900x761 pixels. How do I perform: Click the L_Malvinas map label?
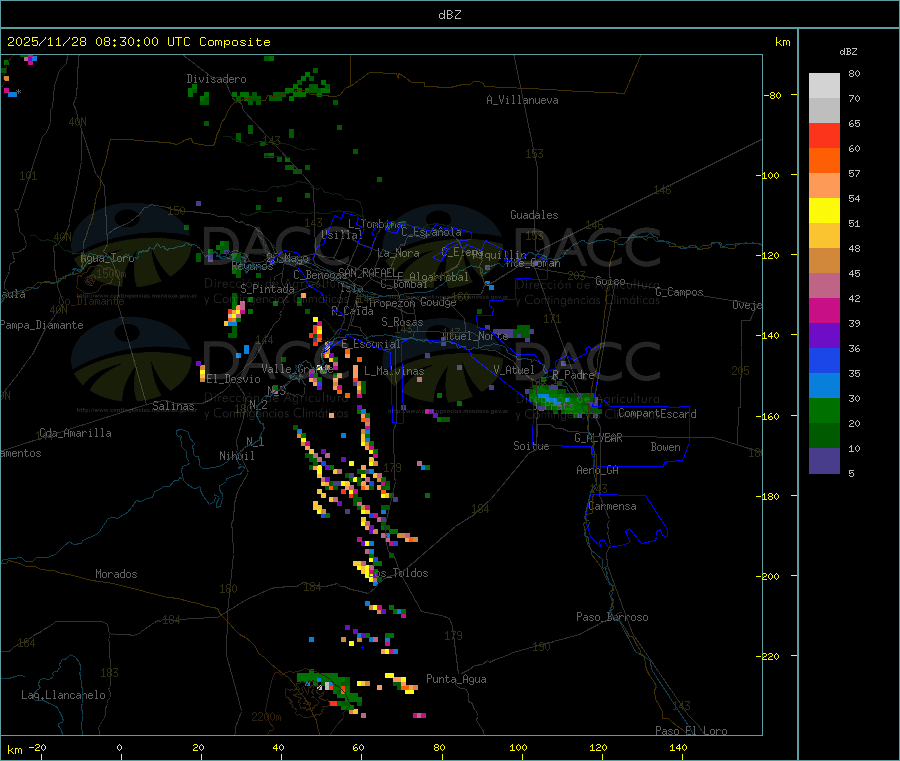click(x=394, y=371)
